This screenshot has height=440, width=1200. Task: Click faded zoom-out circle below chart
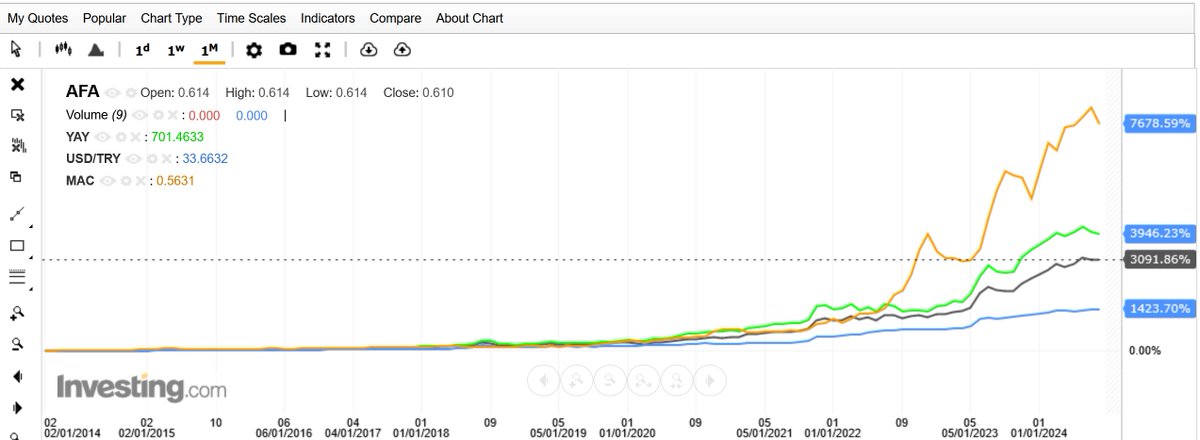tap(610, 380)
